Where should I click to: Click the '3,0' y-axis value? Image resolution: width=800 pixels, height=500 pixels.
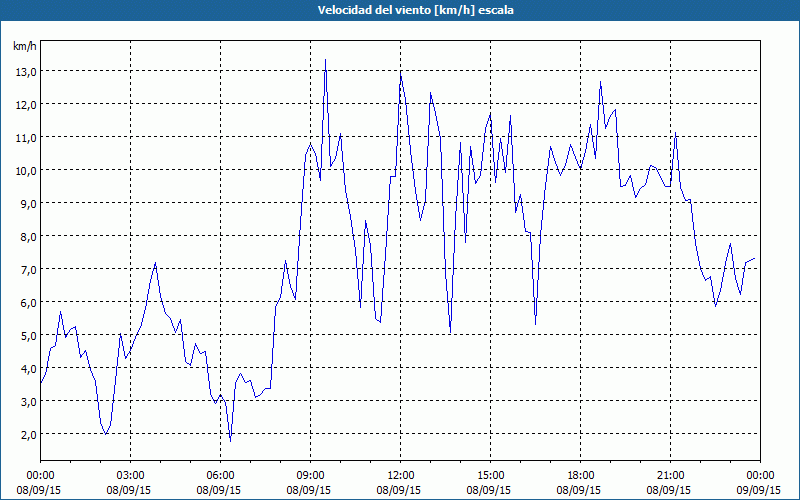pyautogui.click(x=29, y=402)
